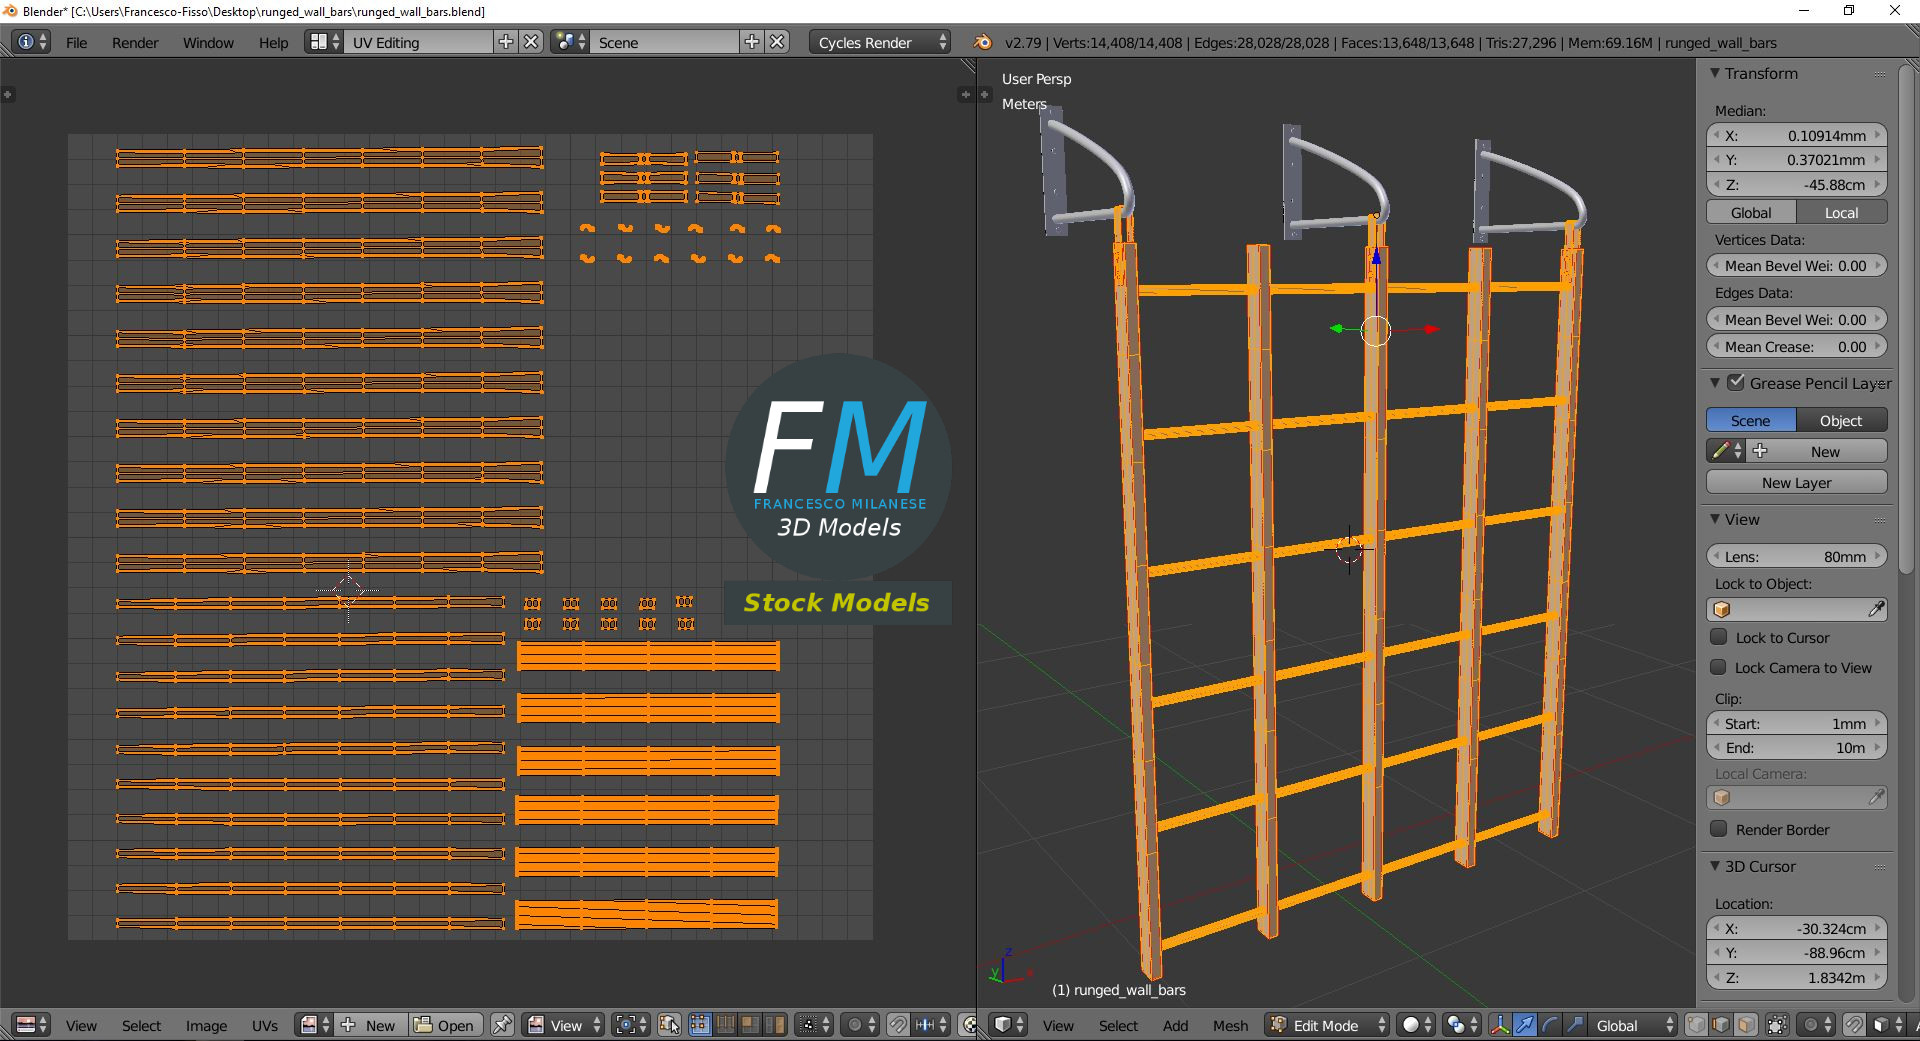
Task: Choose vertex select mode icon
Action: (x=1696, y=1025)
